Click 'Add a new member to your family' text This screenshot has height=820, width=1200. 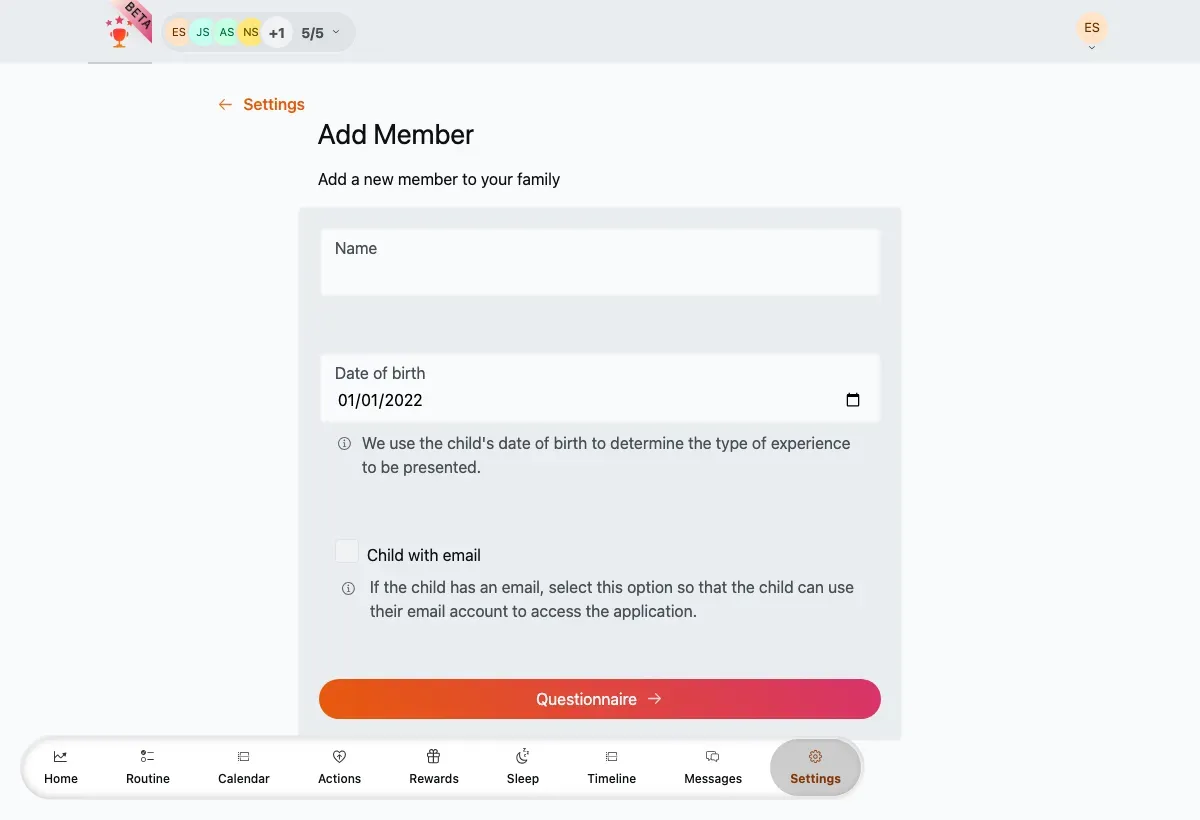pyautogui.click(x=439, y=180)
